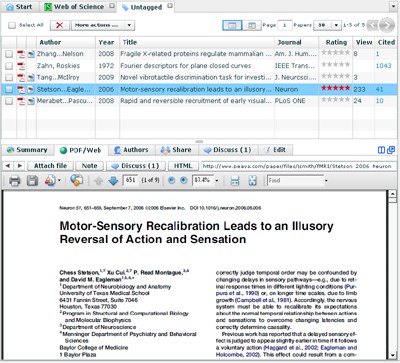This screenshot has height=363, width=400.
Task: Expand the PDF export tool dropdown arrow
Action: click(59, 181)
